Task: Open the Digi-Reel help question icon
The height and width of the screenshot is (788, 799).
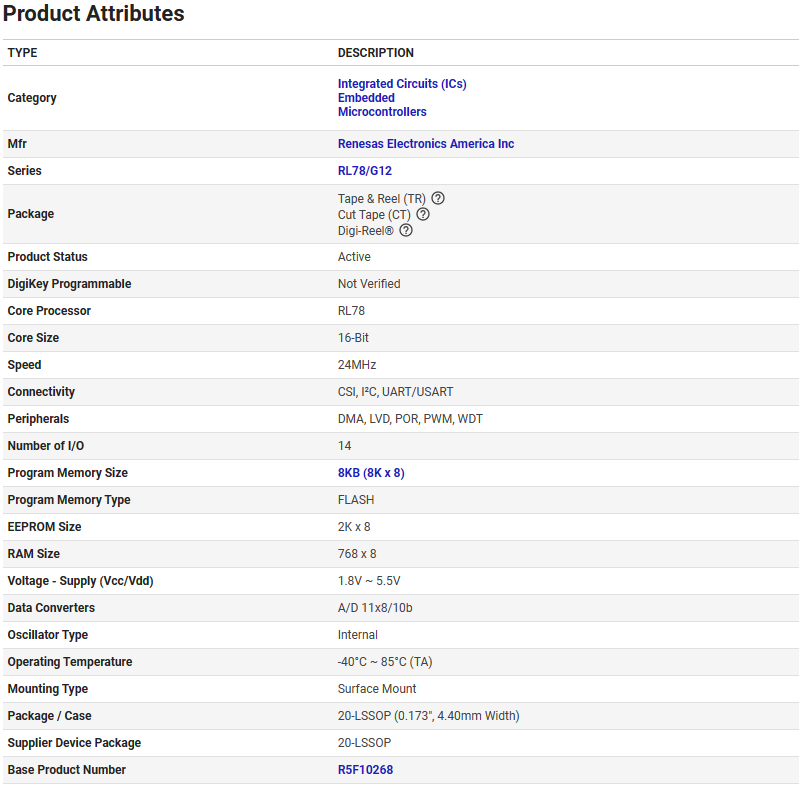Action: coord(406,230)
